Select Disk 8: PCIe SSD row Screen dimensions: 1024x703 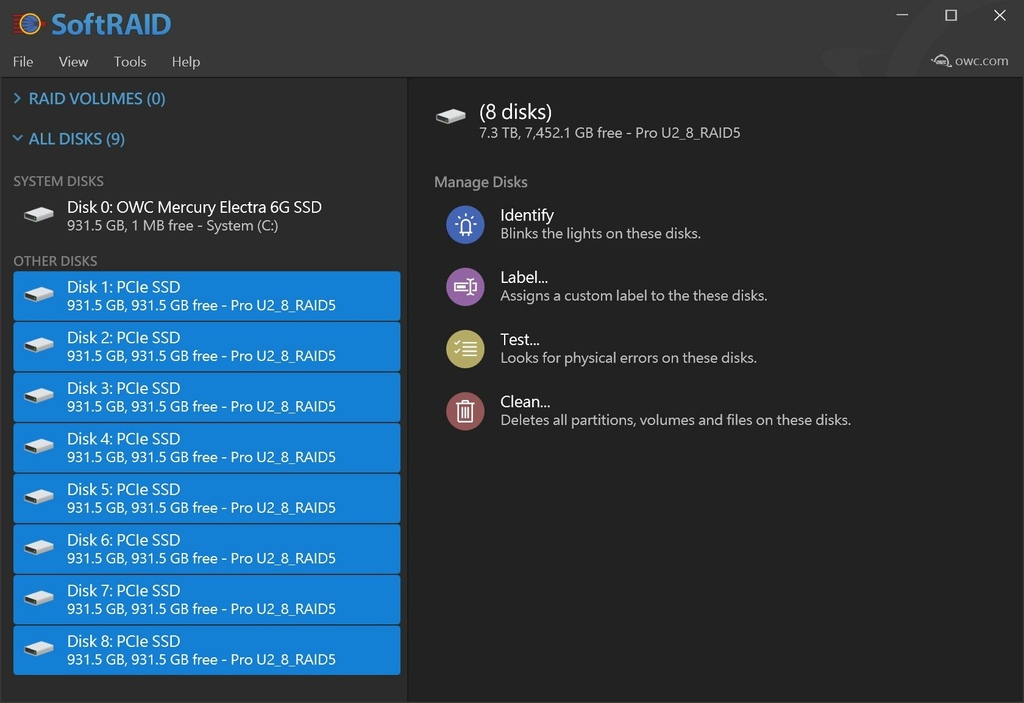coord(206,650)
